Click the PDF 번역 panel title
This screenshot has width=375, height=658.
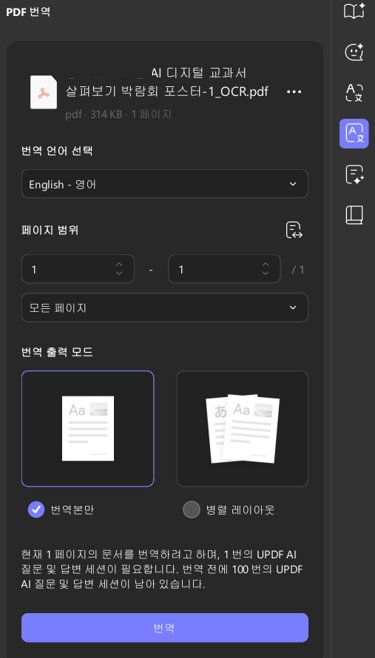[28, 11]
